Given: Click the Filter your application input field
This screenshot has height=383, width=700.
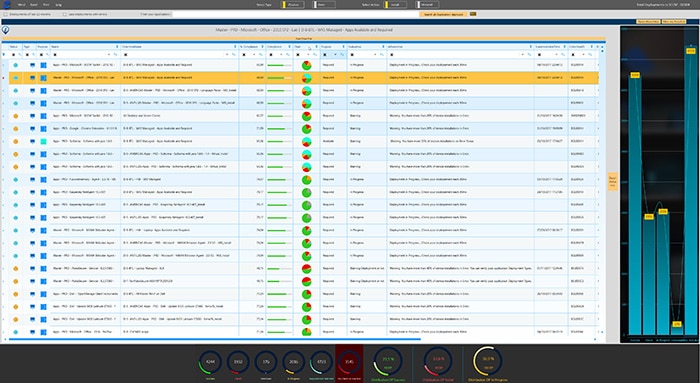Looking at the screenshot, I should coord(295,14).
